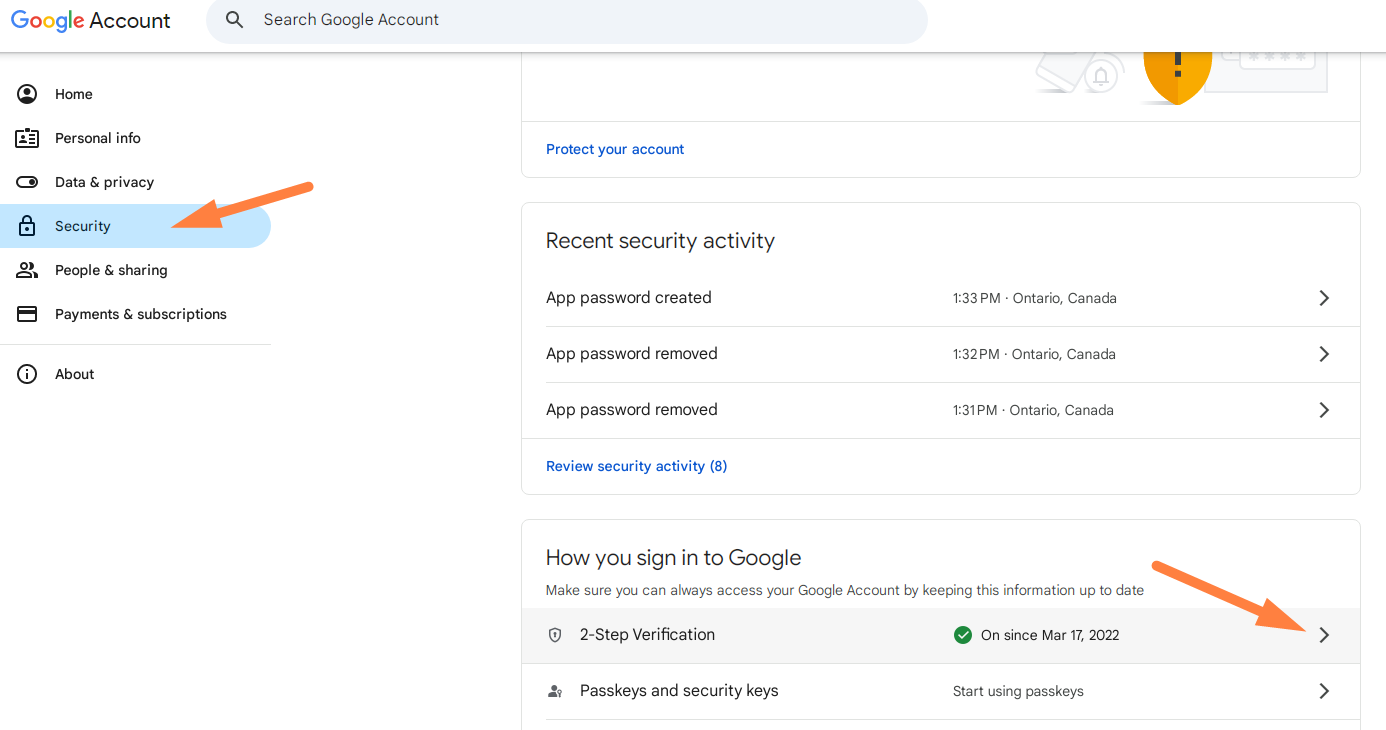Open the 2-Step Verification row chevron
The width and height of the screenshot is (1386, 730).
pos(1324,635)
